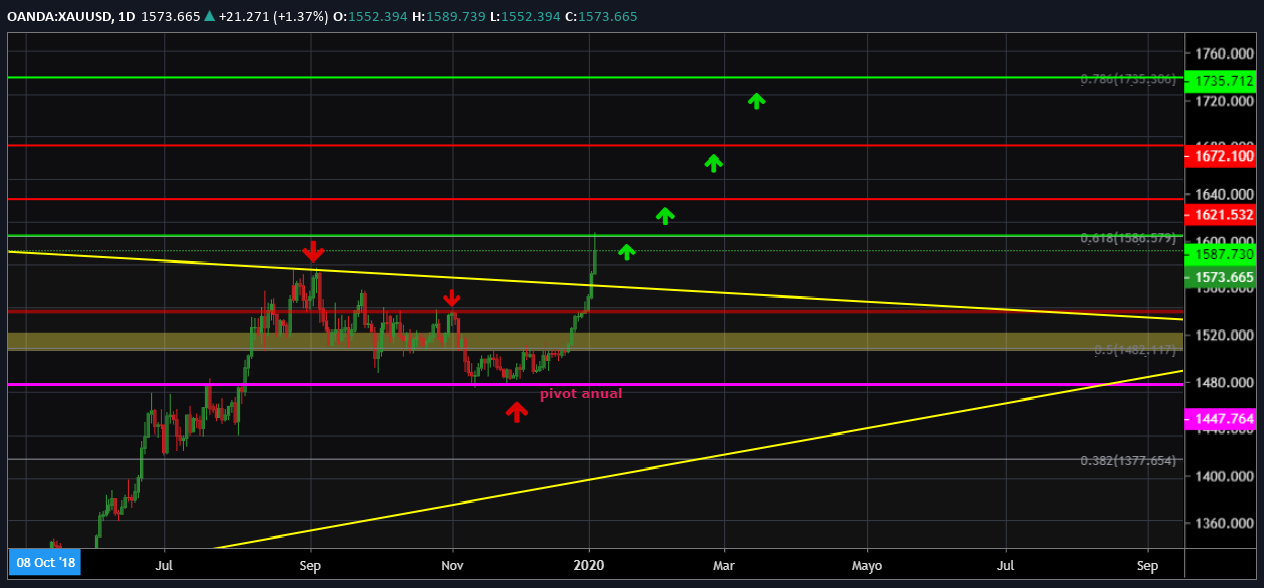Image resolution: width=1264 pixels, height=588 pixels.
Task: Click the 1D interval label
Action: (125, 17)
